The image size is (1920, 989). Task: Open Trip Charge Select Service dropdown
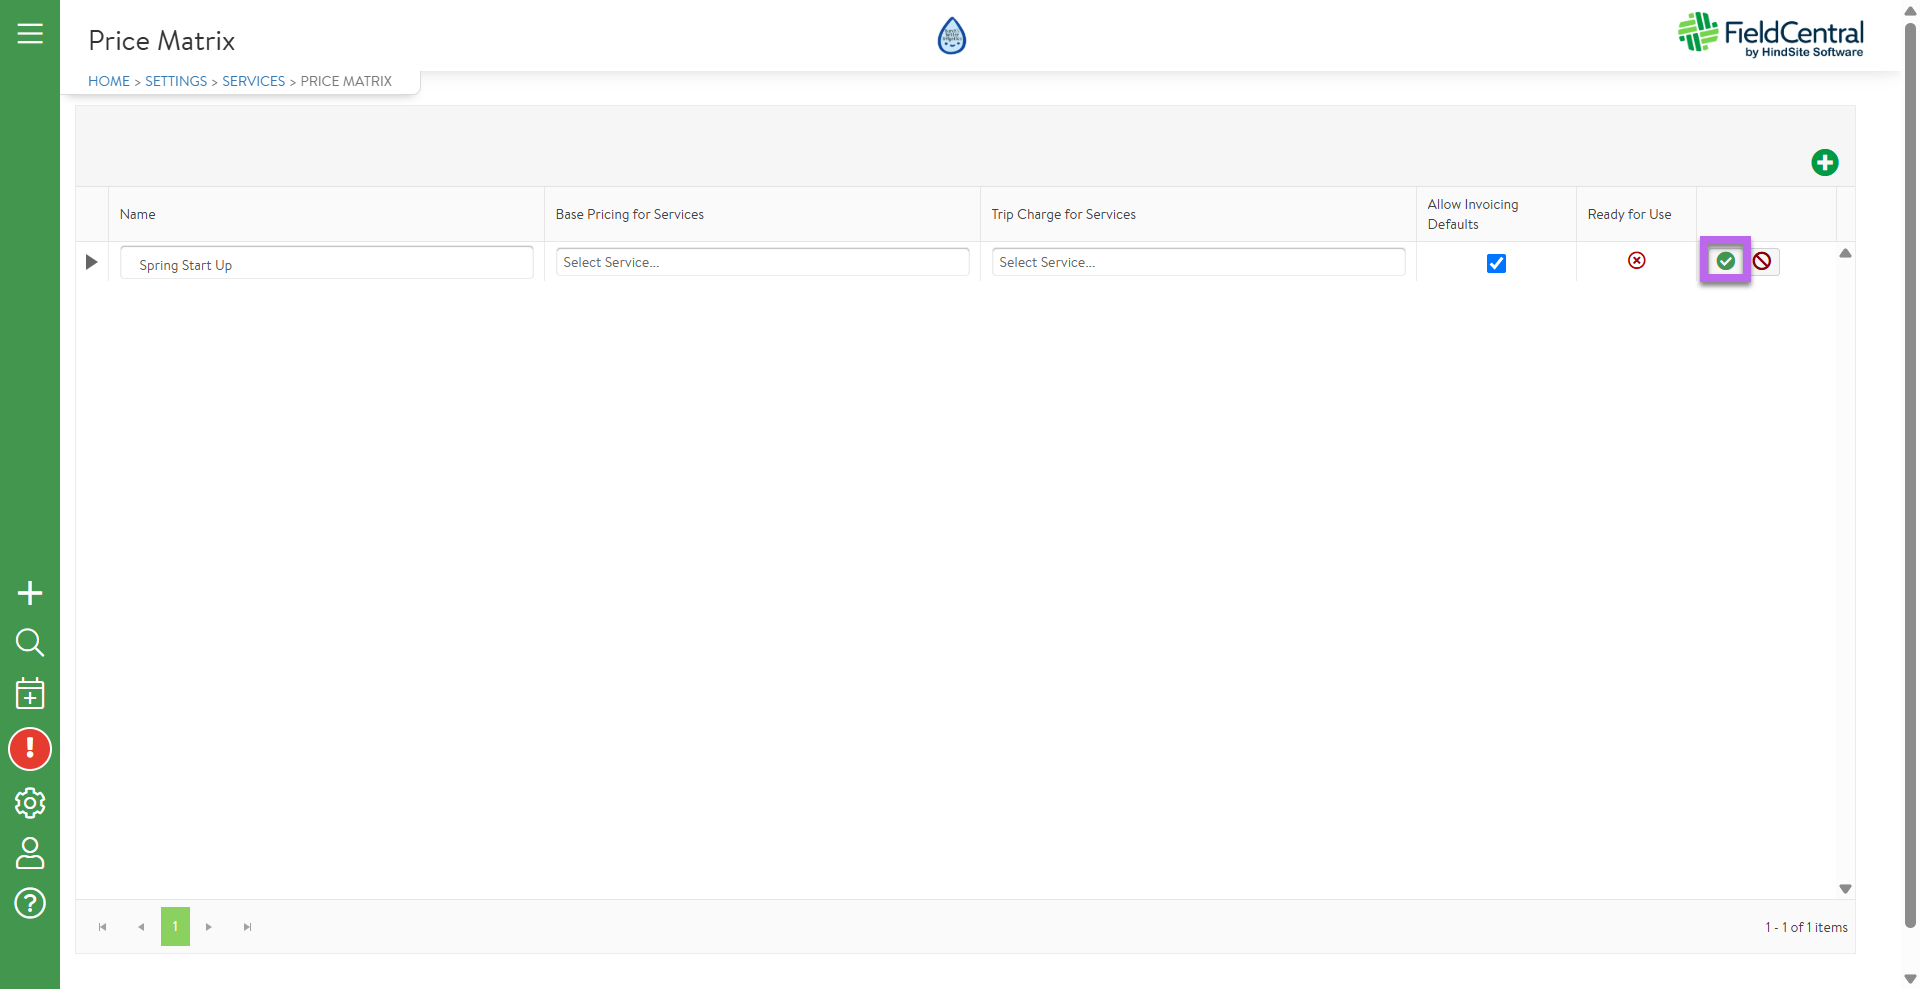pyautogui.click(x=1198, y=262)
